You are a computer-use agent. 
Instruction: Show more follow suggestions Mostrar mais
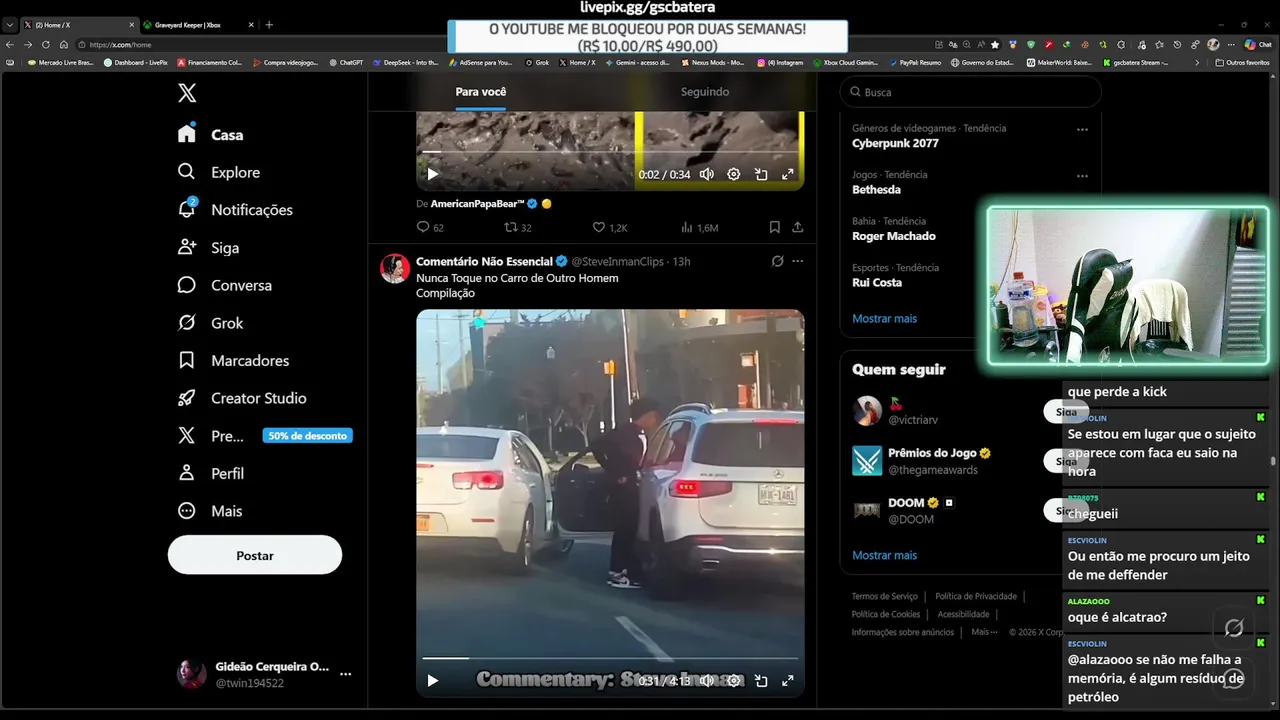coord(884,555)
